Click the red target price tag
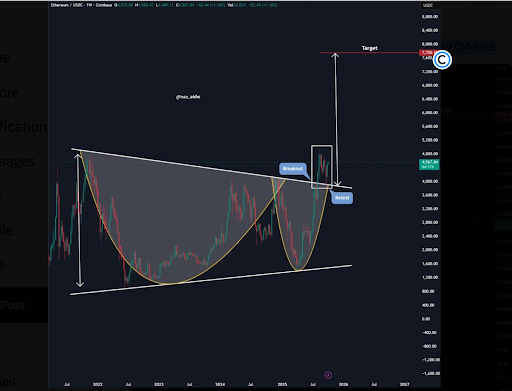The width and height of the screenshot is (512, 391). 427,53
